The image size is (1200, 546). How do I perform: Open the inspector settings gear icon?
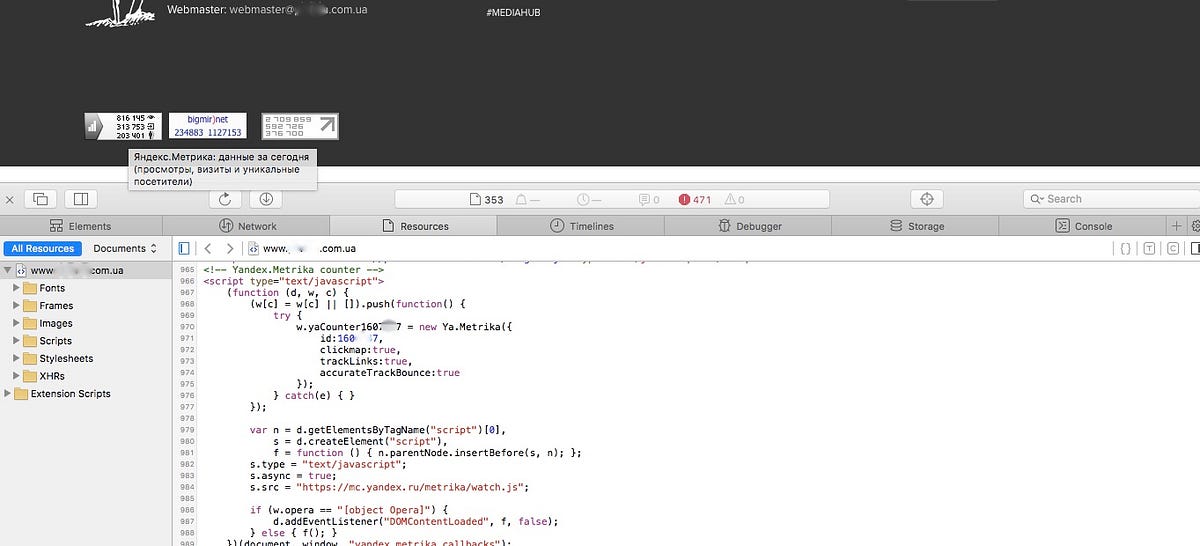point(1195,226)
